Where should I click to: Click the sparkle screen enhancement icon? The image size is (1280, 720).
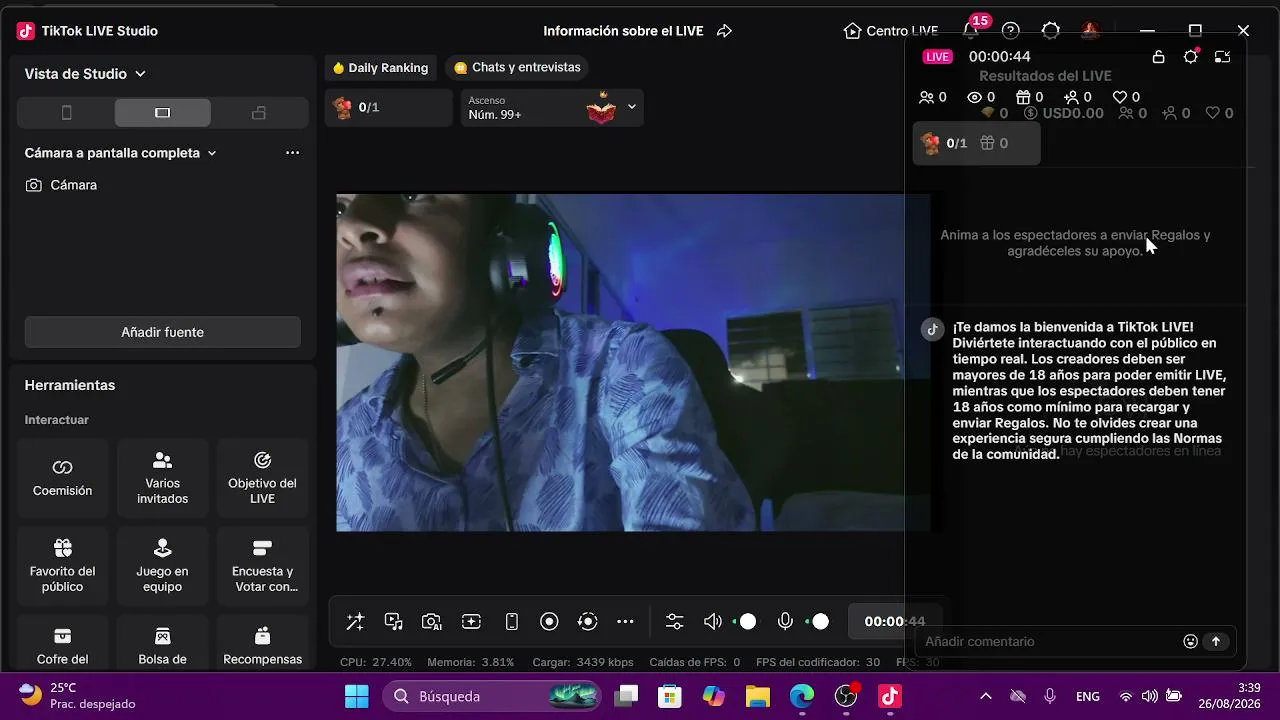(471, 622)
